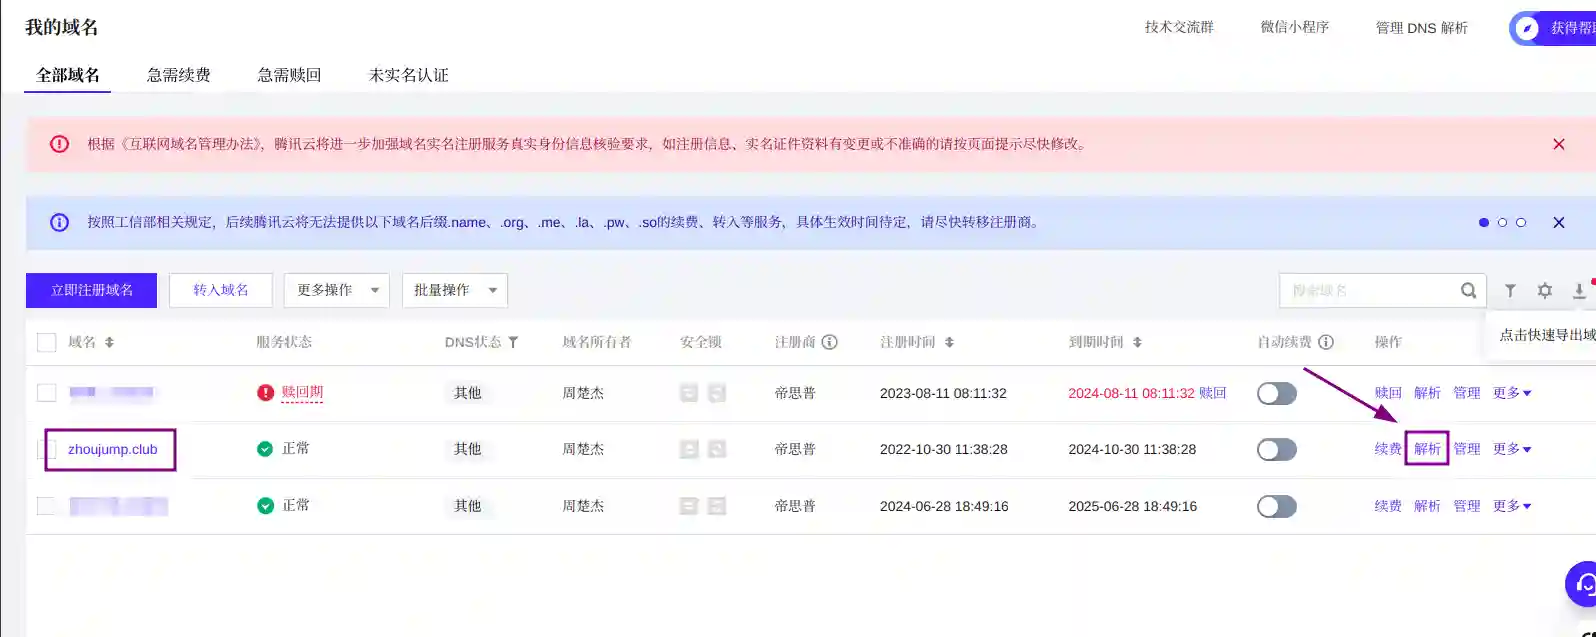Image resolution: width=1596 pixels, height=637 pixels.
Task: Click the search magnifier icon
Action: (x=1468, y=290)
